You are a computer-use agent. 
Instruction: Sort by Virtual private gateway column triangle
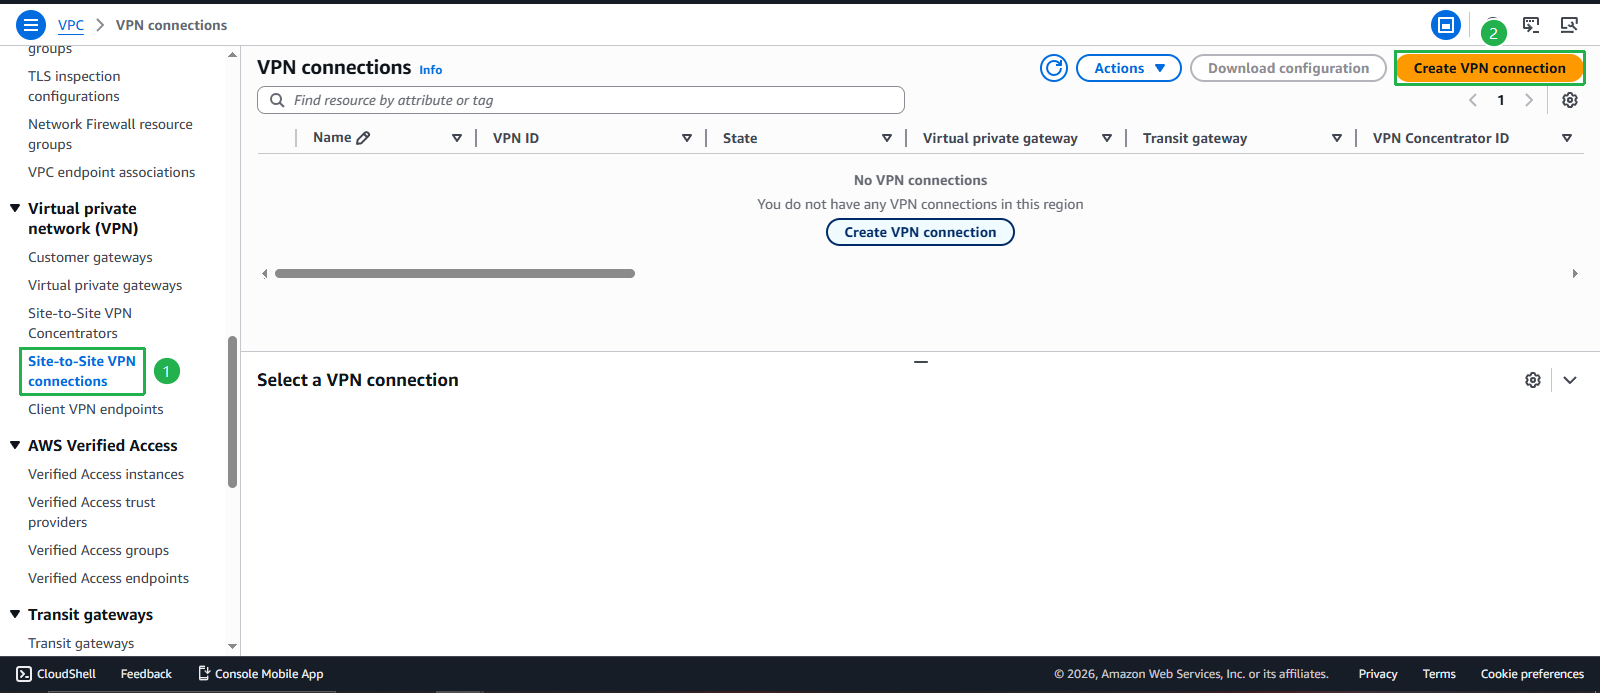(x=1107, y=138)
